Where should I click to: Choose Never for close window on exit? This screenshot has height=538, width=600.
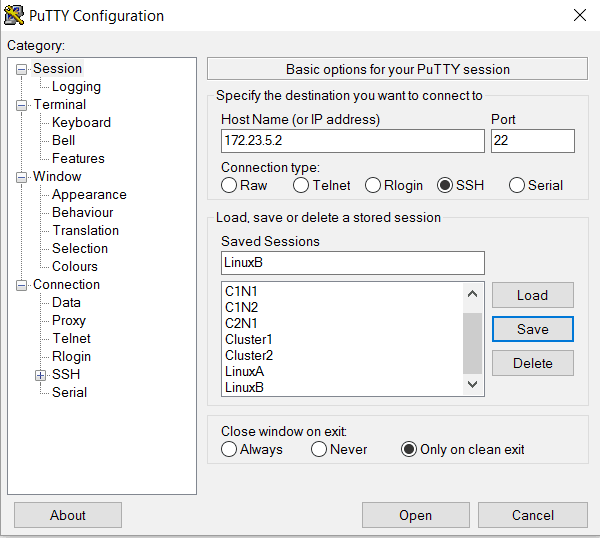(319, 450)
